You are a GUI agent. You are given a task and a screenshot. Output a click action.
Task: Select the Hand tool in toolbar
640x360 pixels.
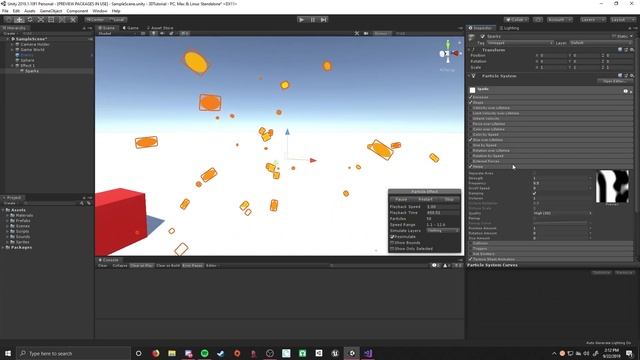8,20
